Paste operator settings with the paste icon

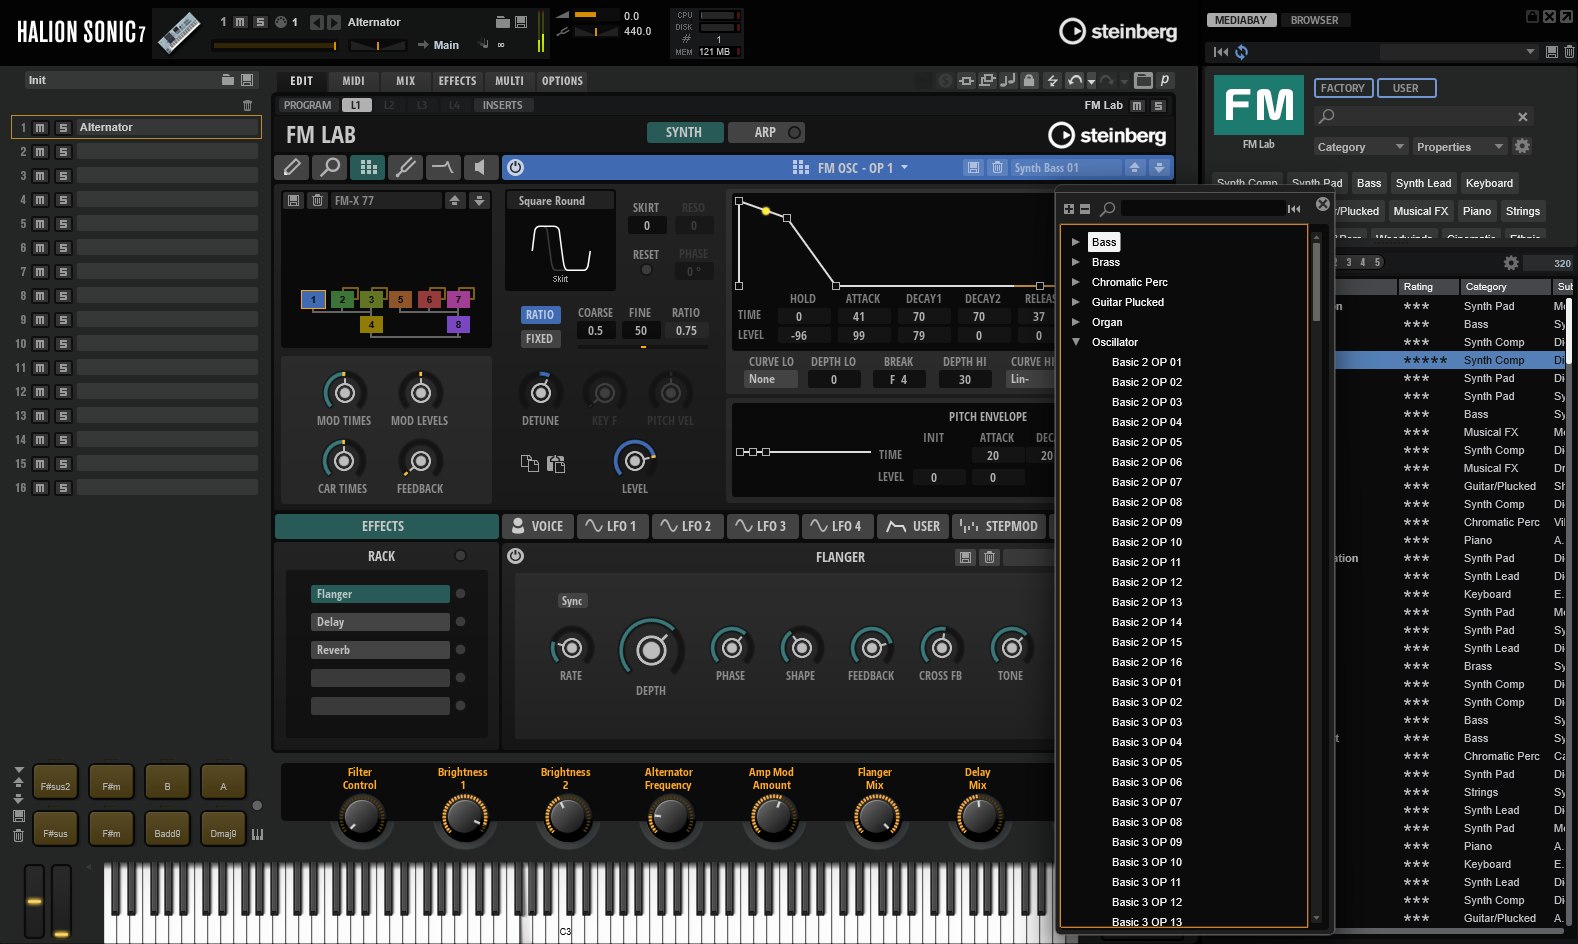[x=556, y=463]
